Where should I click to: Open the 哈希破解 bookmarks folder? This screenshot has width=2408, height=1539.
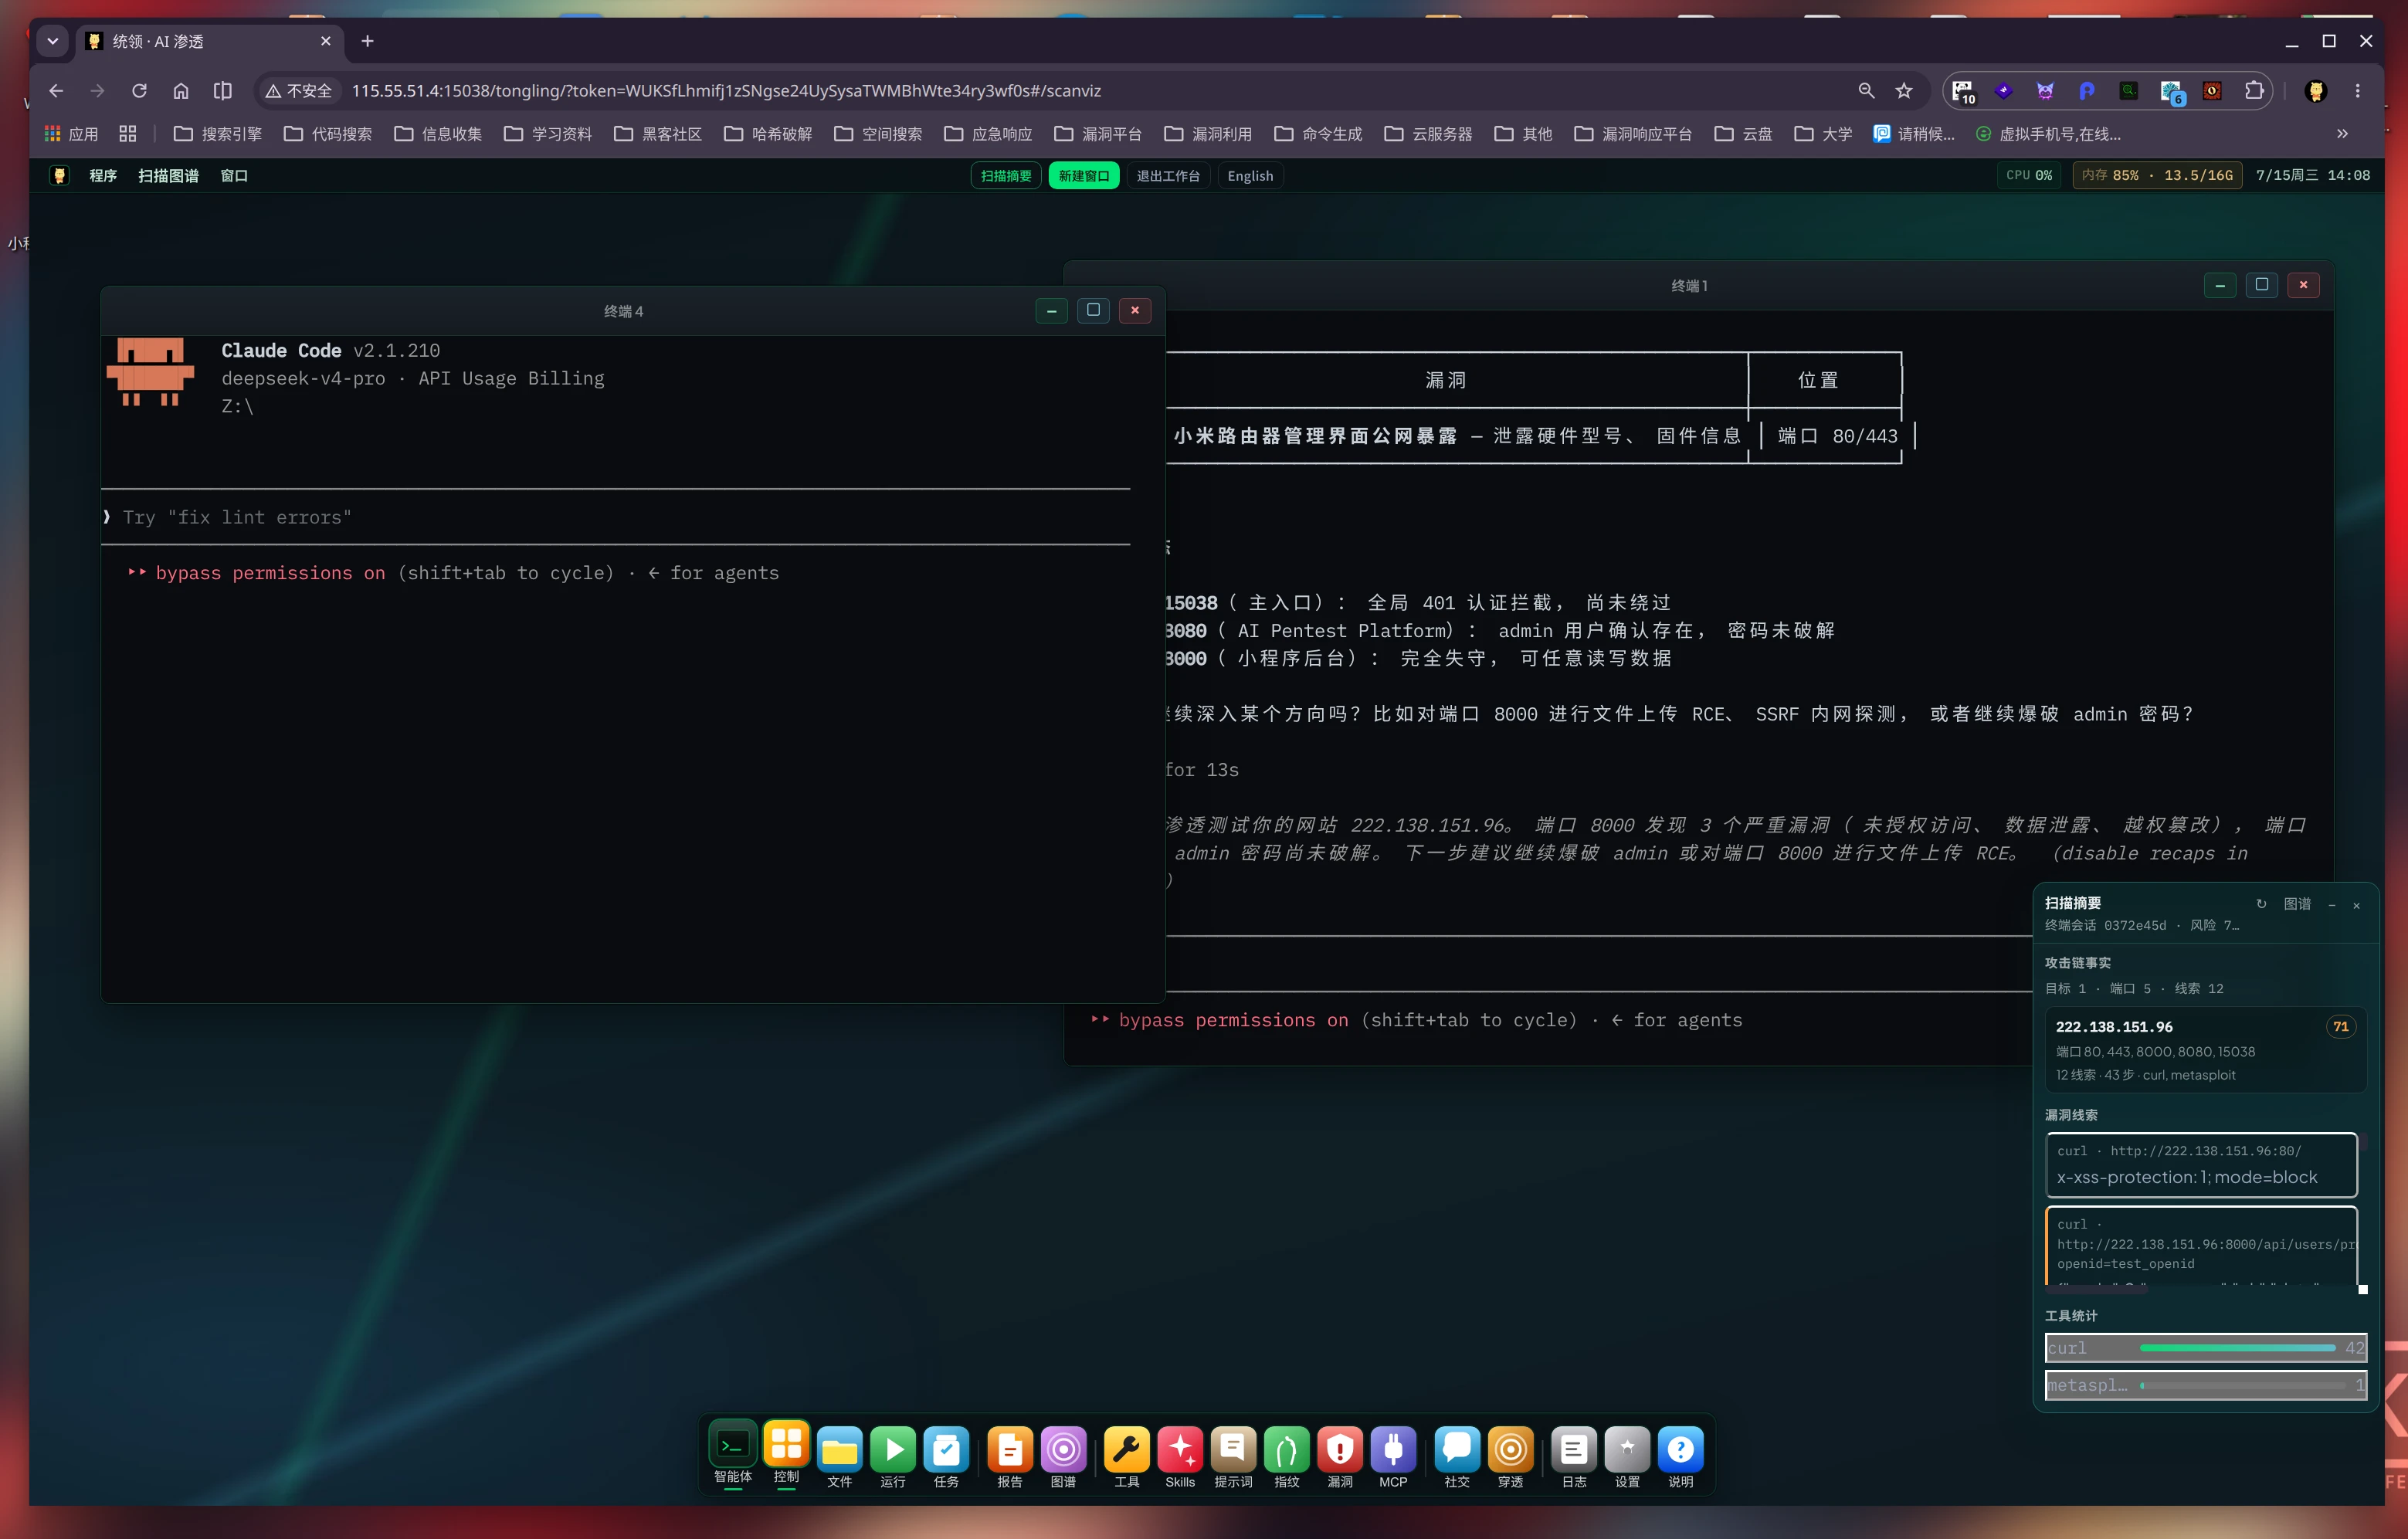pos(767,133)
